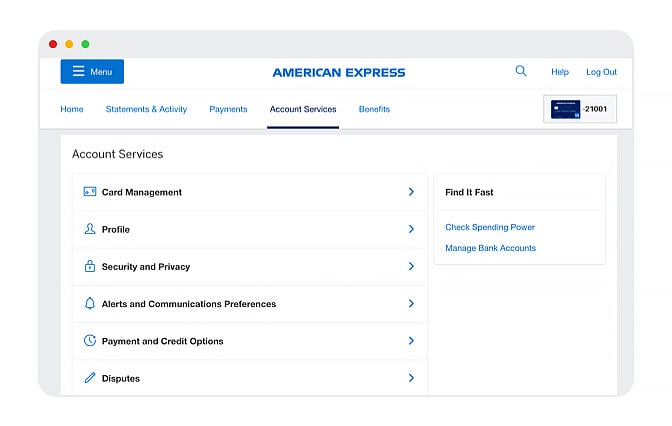Switch to the Payments tab
Screen dimensions: 672x426
[228, 109]
